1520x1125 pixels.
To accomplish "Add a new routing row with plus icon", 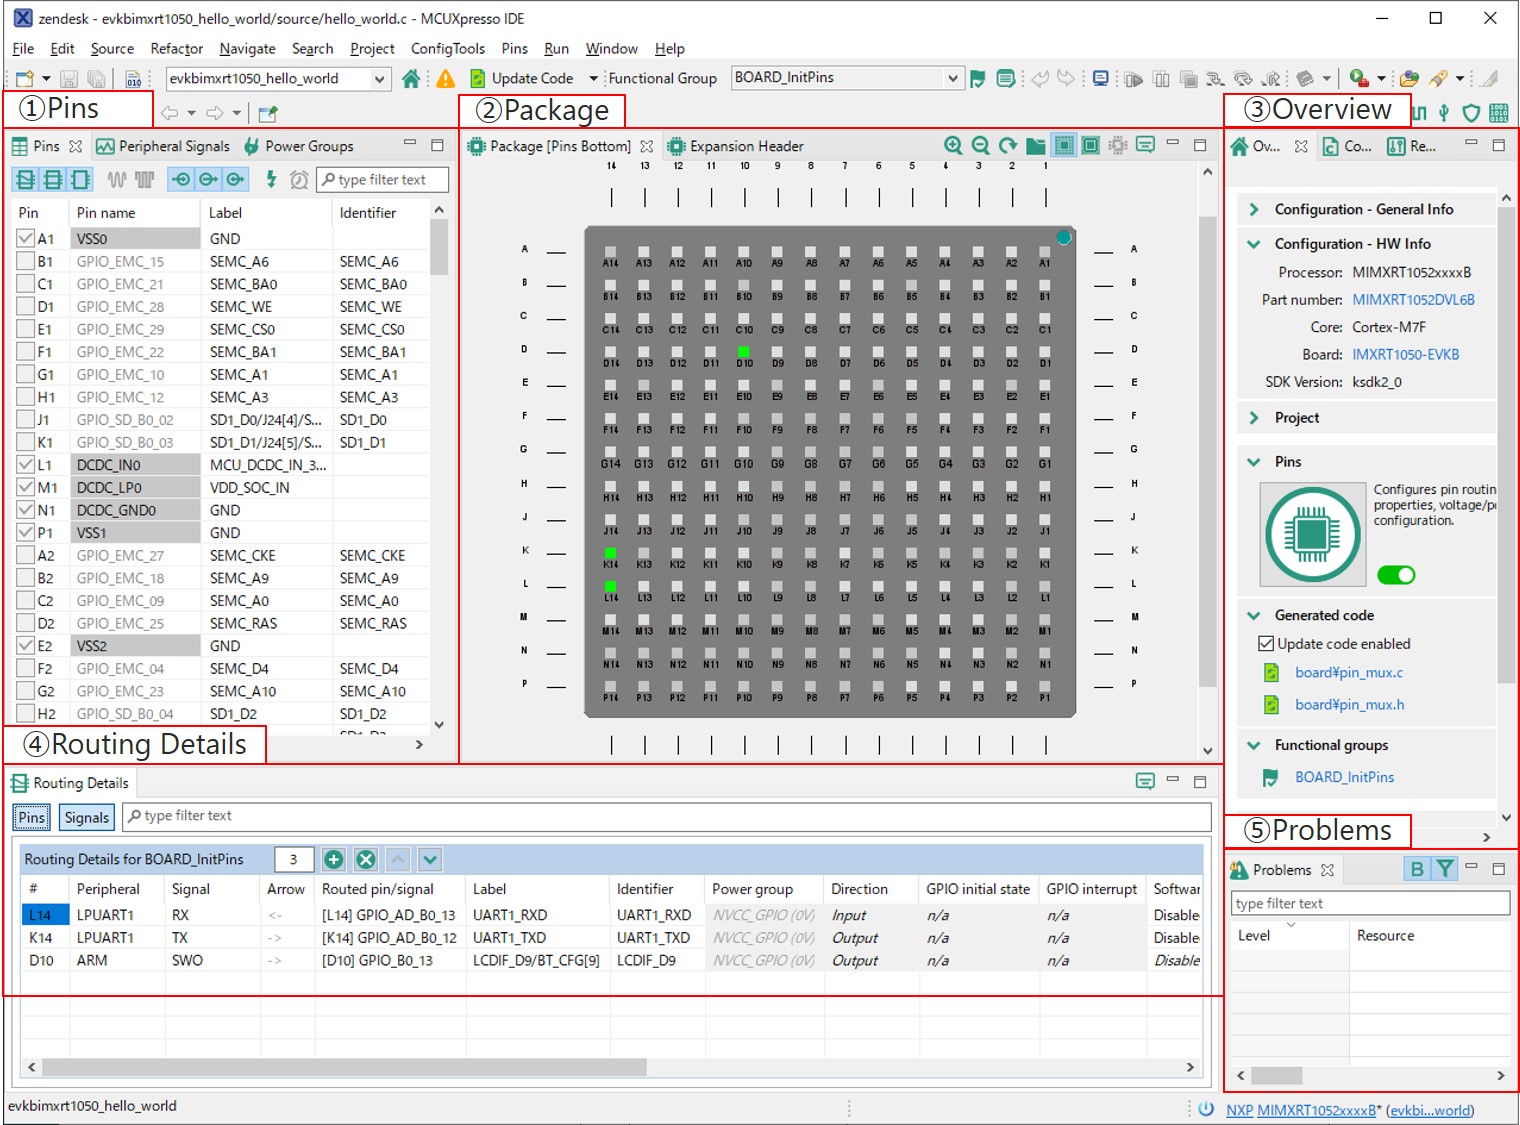I will point(334,859).
